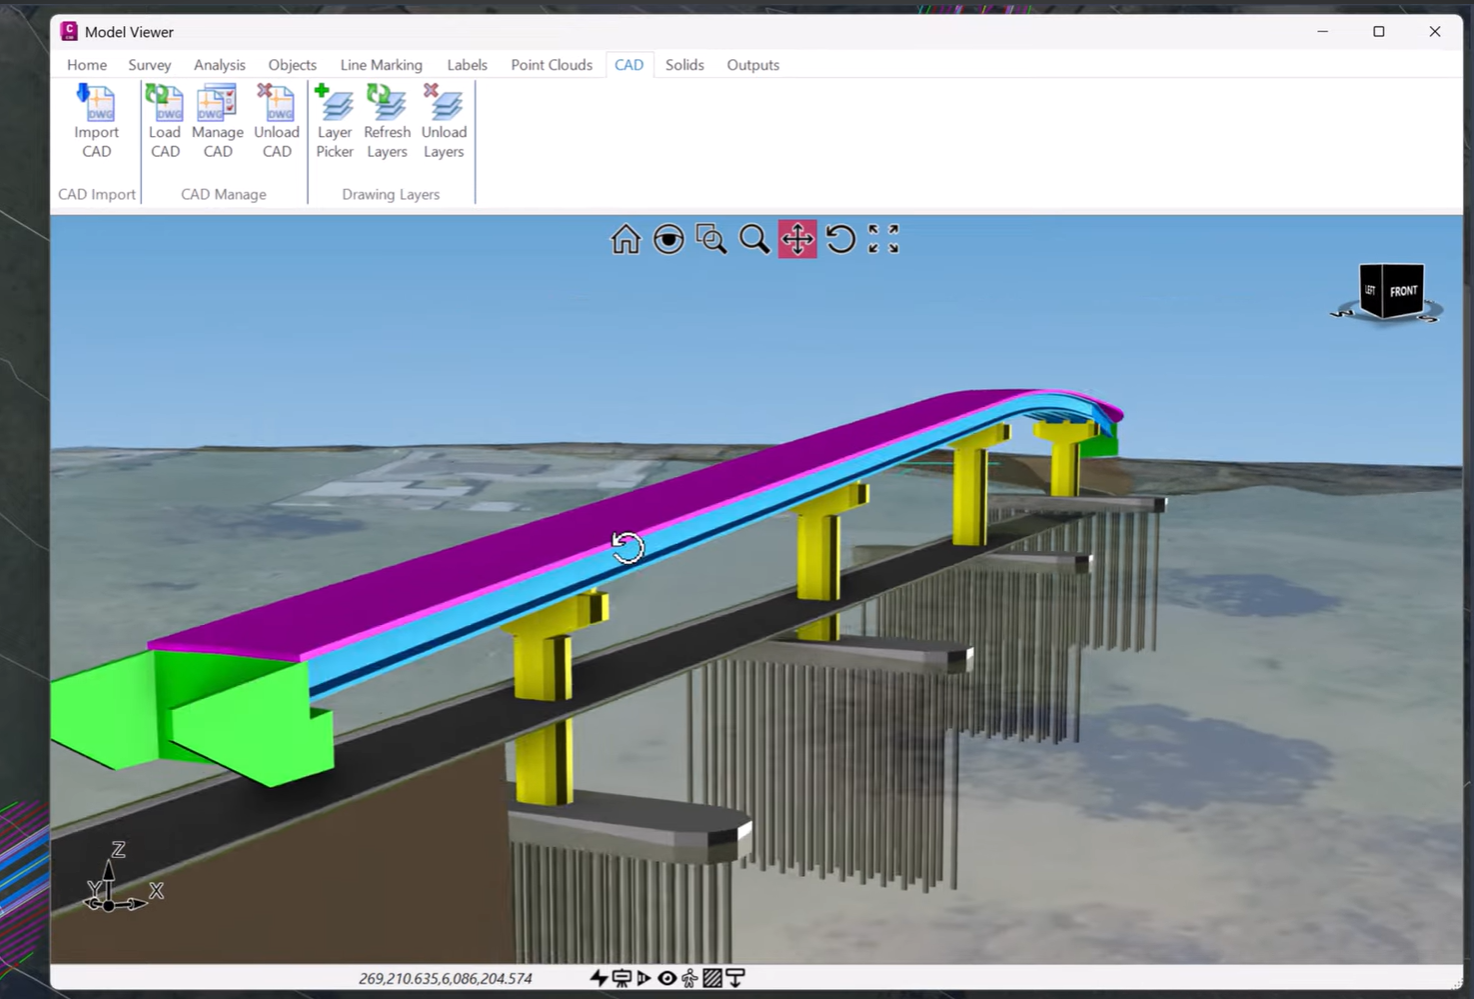This screenshot has height=999, width=1474.
Task: Toggle the eye visibility icon in the status bar
Action: (667, 978)
